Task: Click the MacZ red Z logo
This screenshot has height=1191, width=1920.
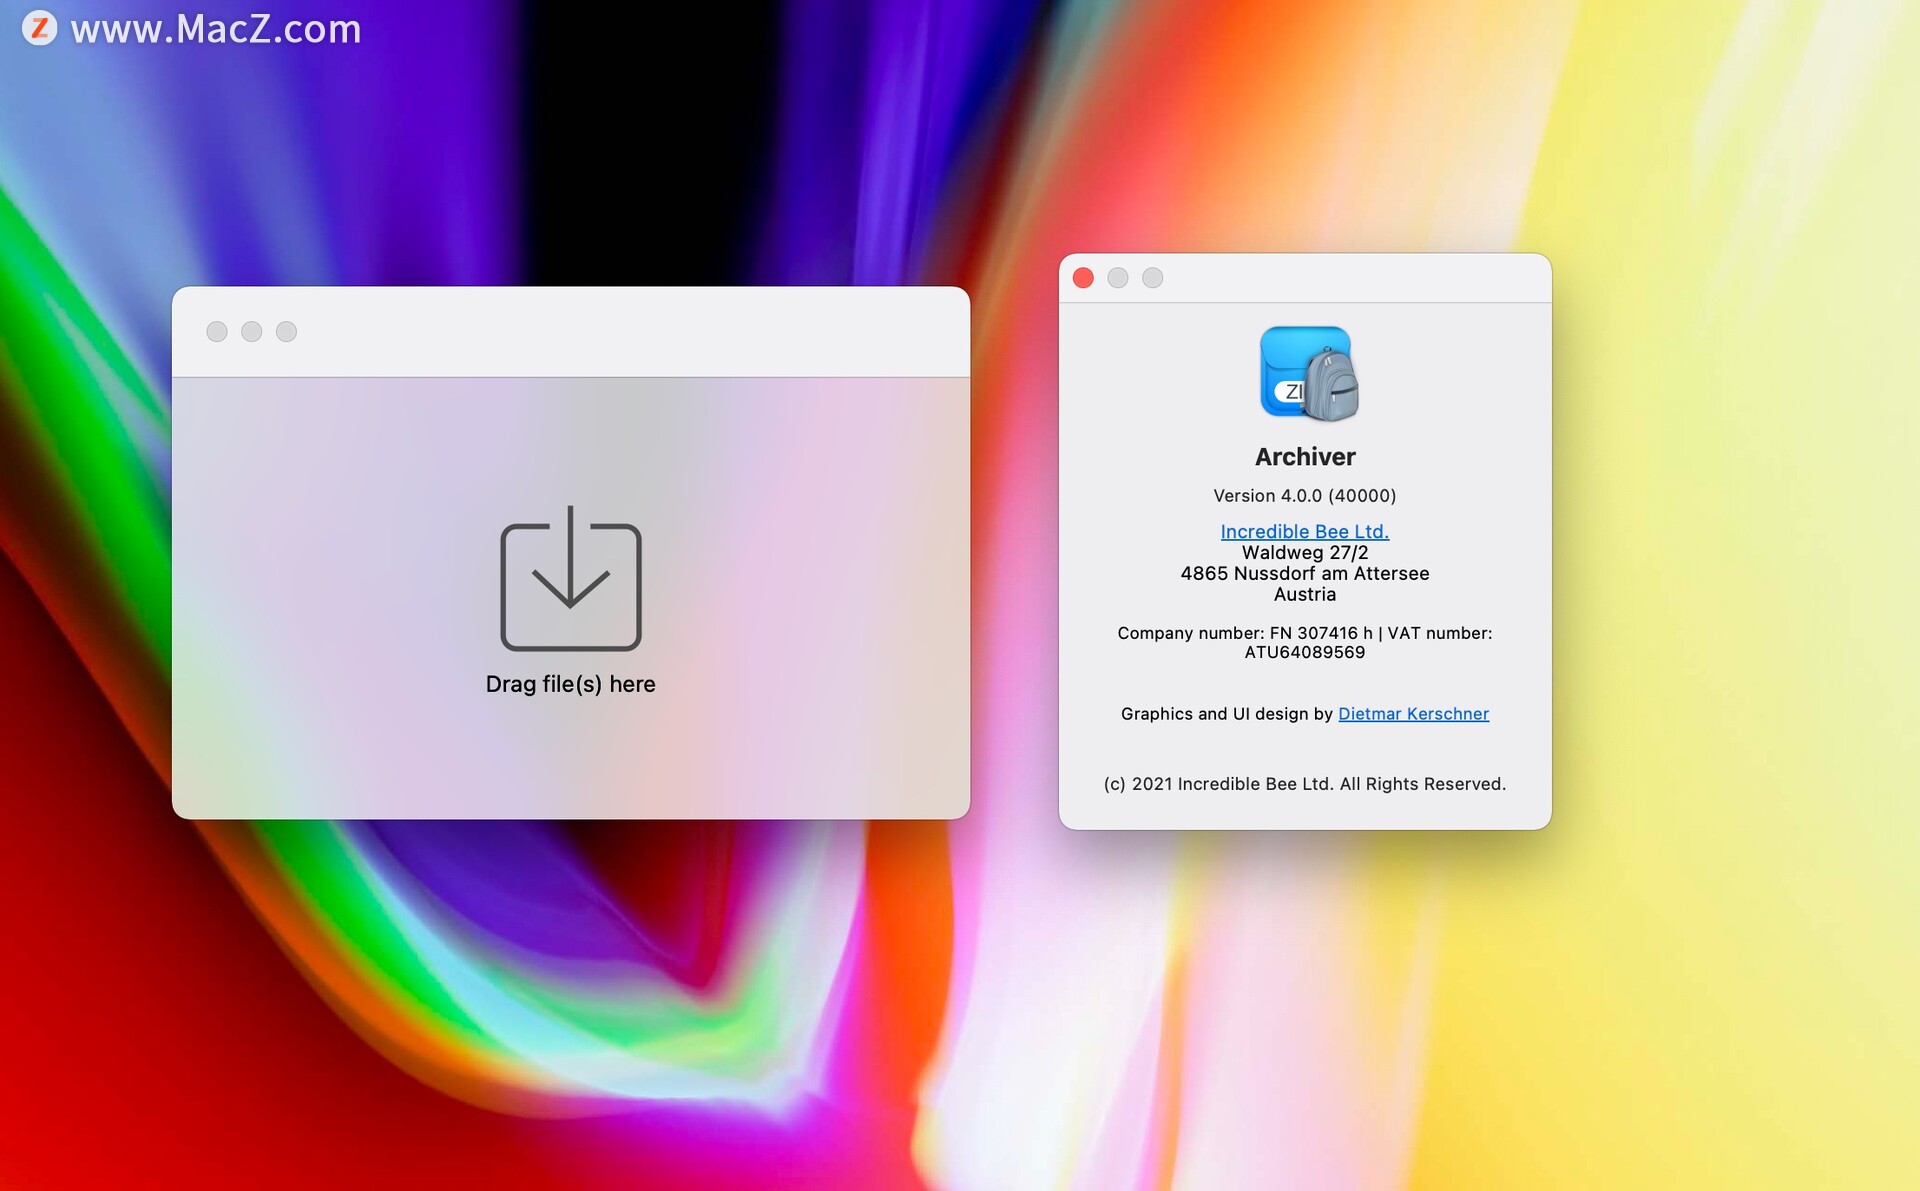Action: click(40, 28)
